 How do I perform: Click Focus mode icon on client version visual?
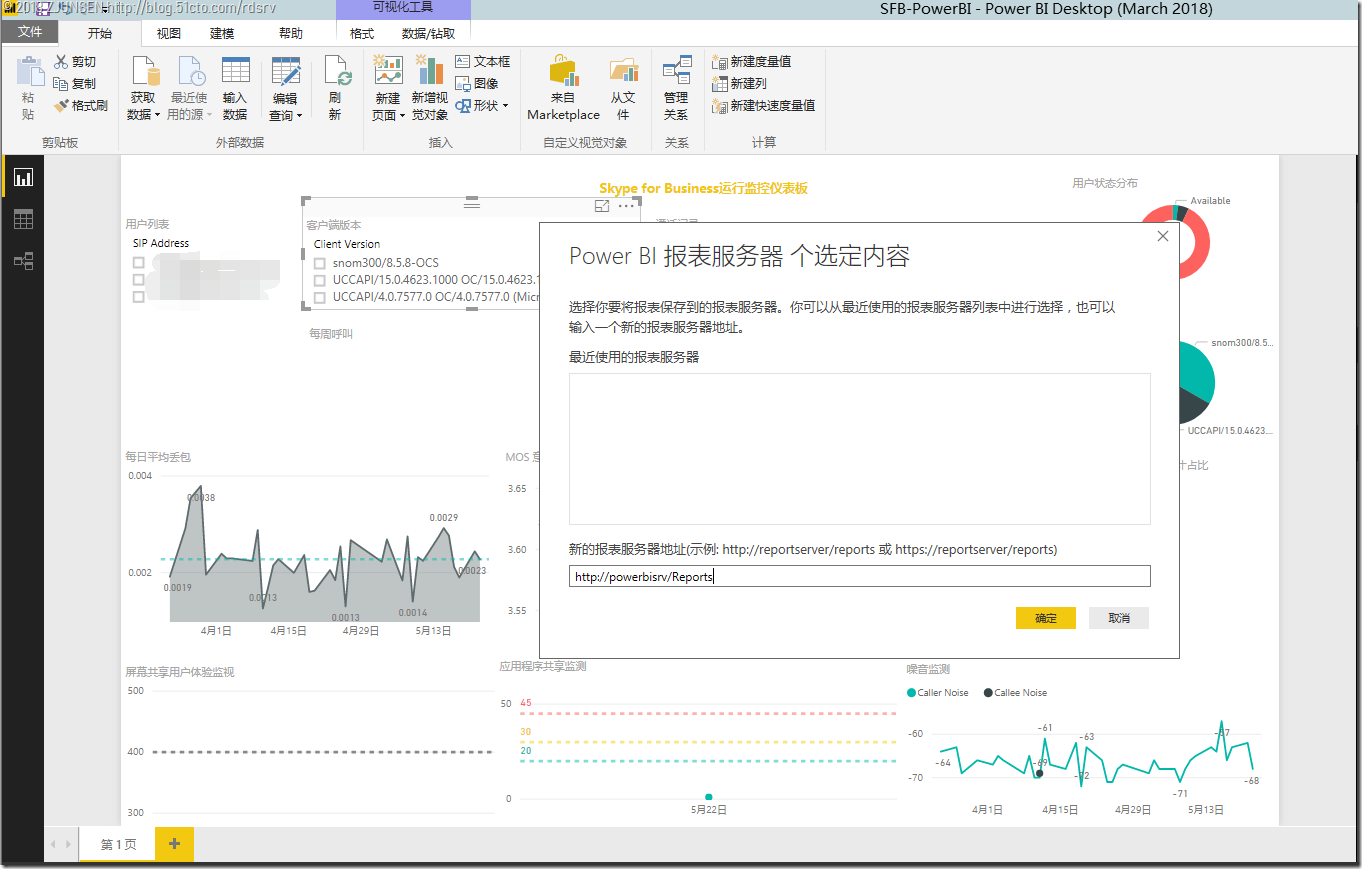pyautogui.click(x=602, y=206)
